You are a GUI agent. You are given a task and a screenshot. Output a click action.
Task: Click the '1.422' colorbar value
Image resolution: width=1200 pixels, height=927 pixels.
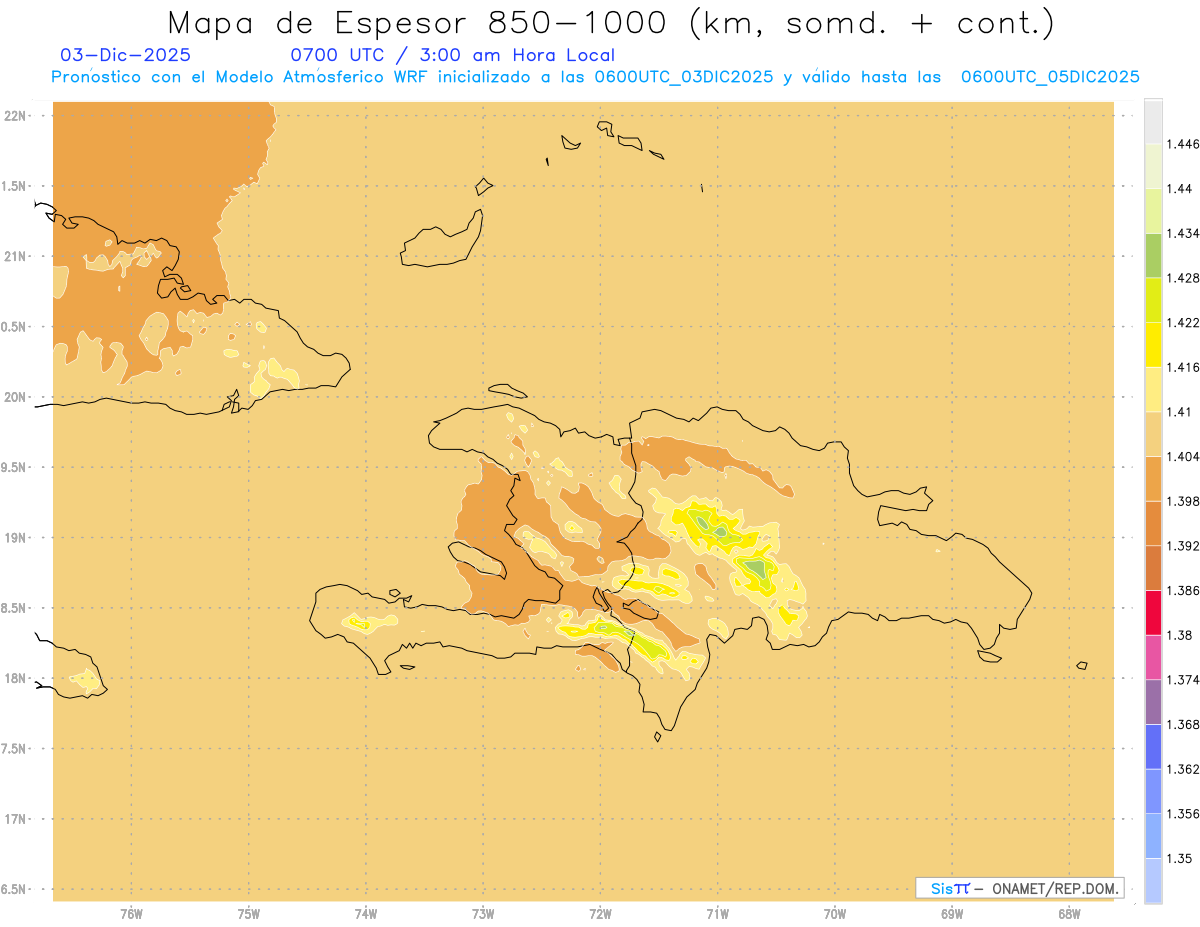pyautogui.click(x=1183, y=322)
